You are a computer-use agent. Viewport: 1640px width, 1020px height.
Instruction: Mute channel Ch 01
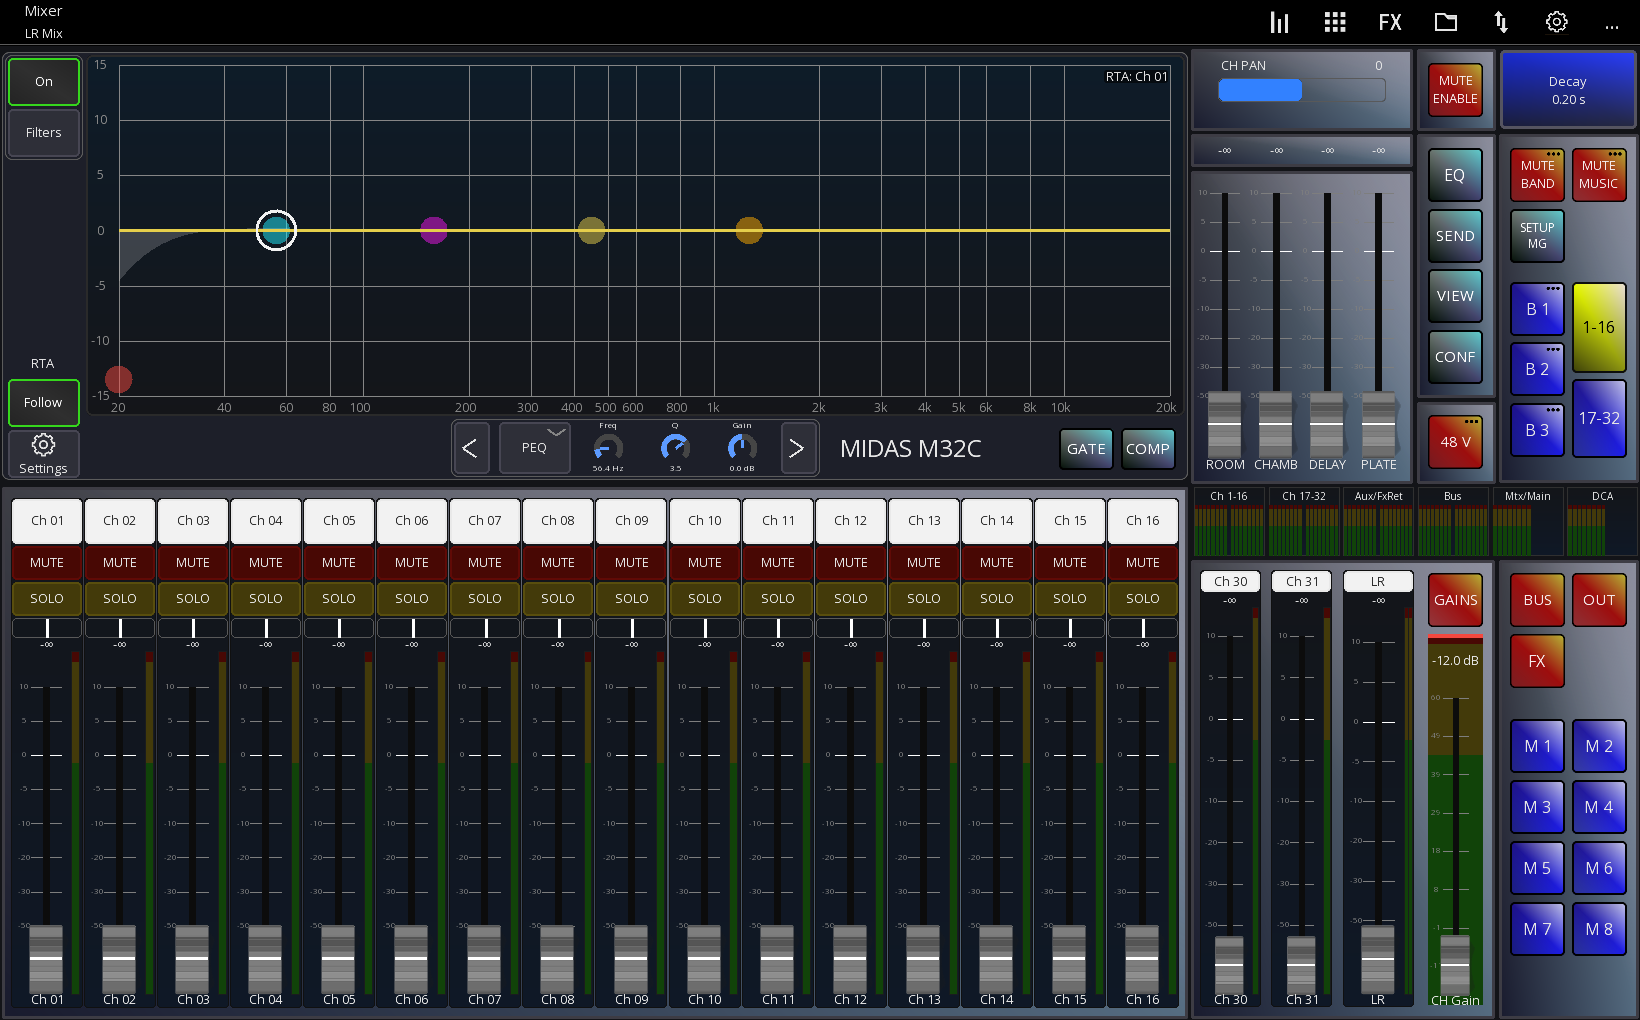click(x=47, y=563)
